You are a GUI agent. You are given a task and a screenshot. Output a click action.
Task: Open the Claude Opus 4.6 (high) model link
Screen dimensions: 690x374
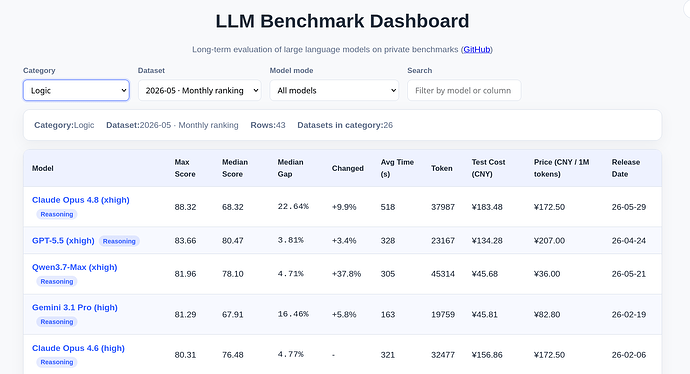point(78,348)
